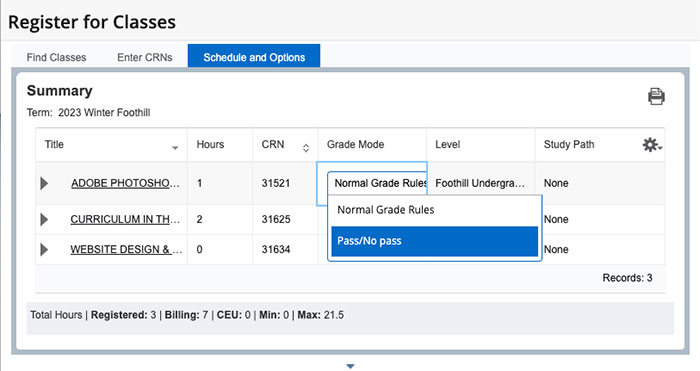This screenshot has height=371, width=700.
Task: Expand the WEBSITE DESIGN row details
Action: (44, 249)
